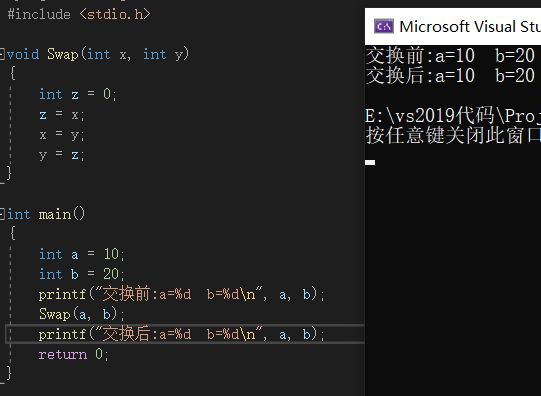Click the 'x = y;' statement
541x396 pixels.
pyautogui.click(x=62, y=134)
